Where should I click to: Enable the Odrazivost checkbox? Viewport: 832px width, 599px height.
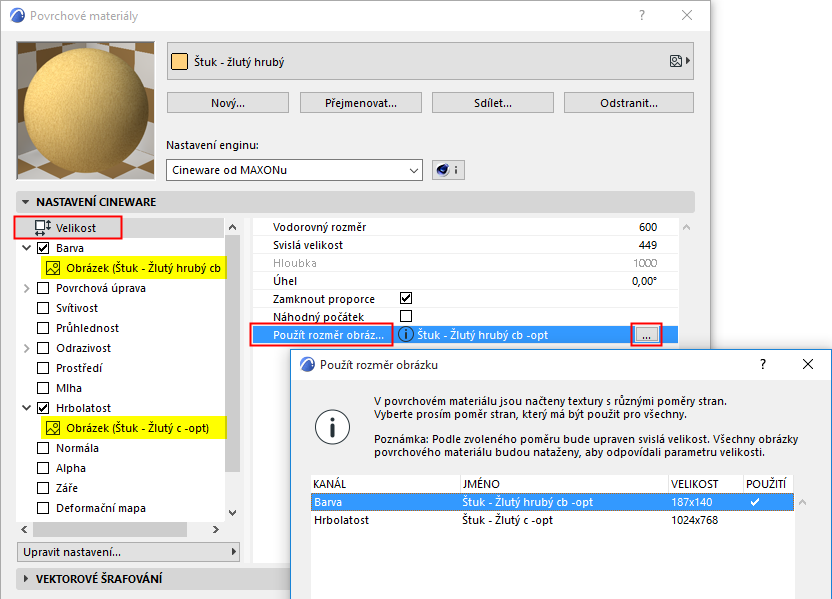43,348
